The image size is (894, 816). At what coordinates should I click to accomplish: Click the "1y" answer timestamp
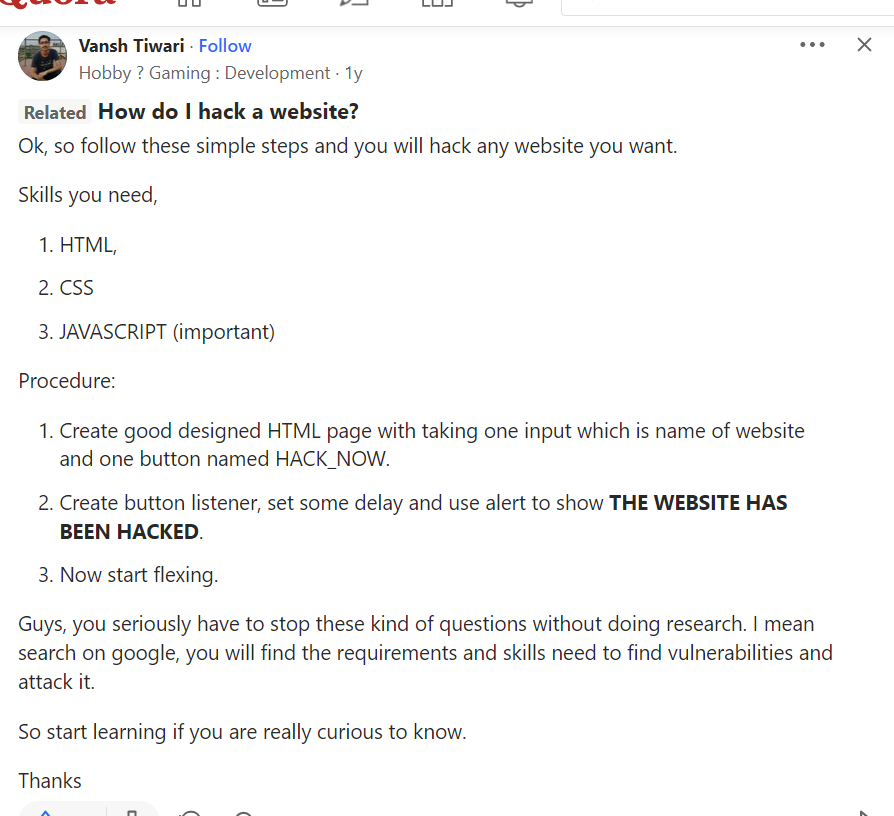[x=354, y=73]
